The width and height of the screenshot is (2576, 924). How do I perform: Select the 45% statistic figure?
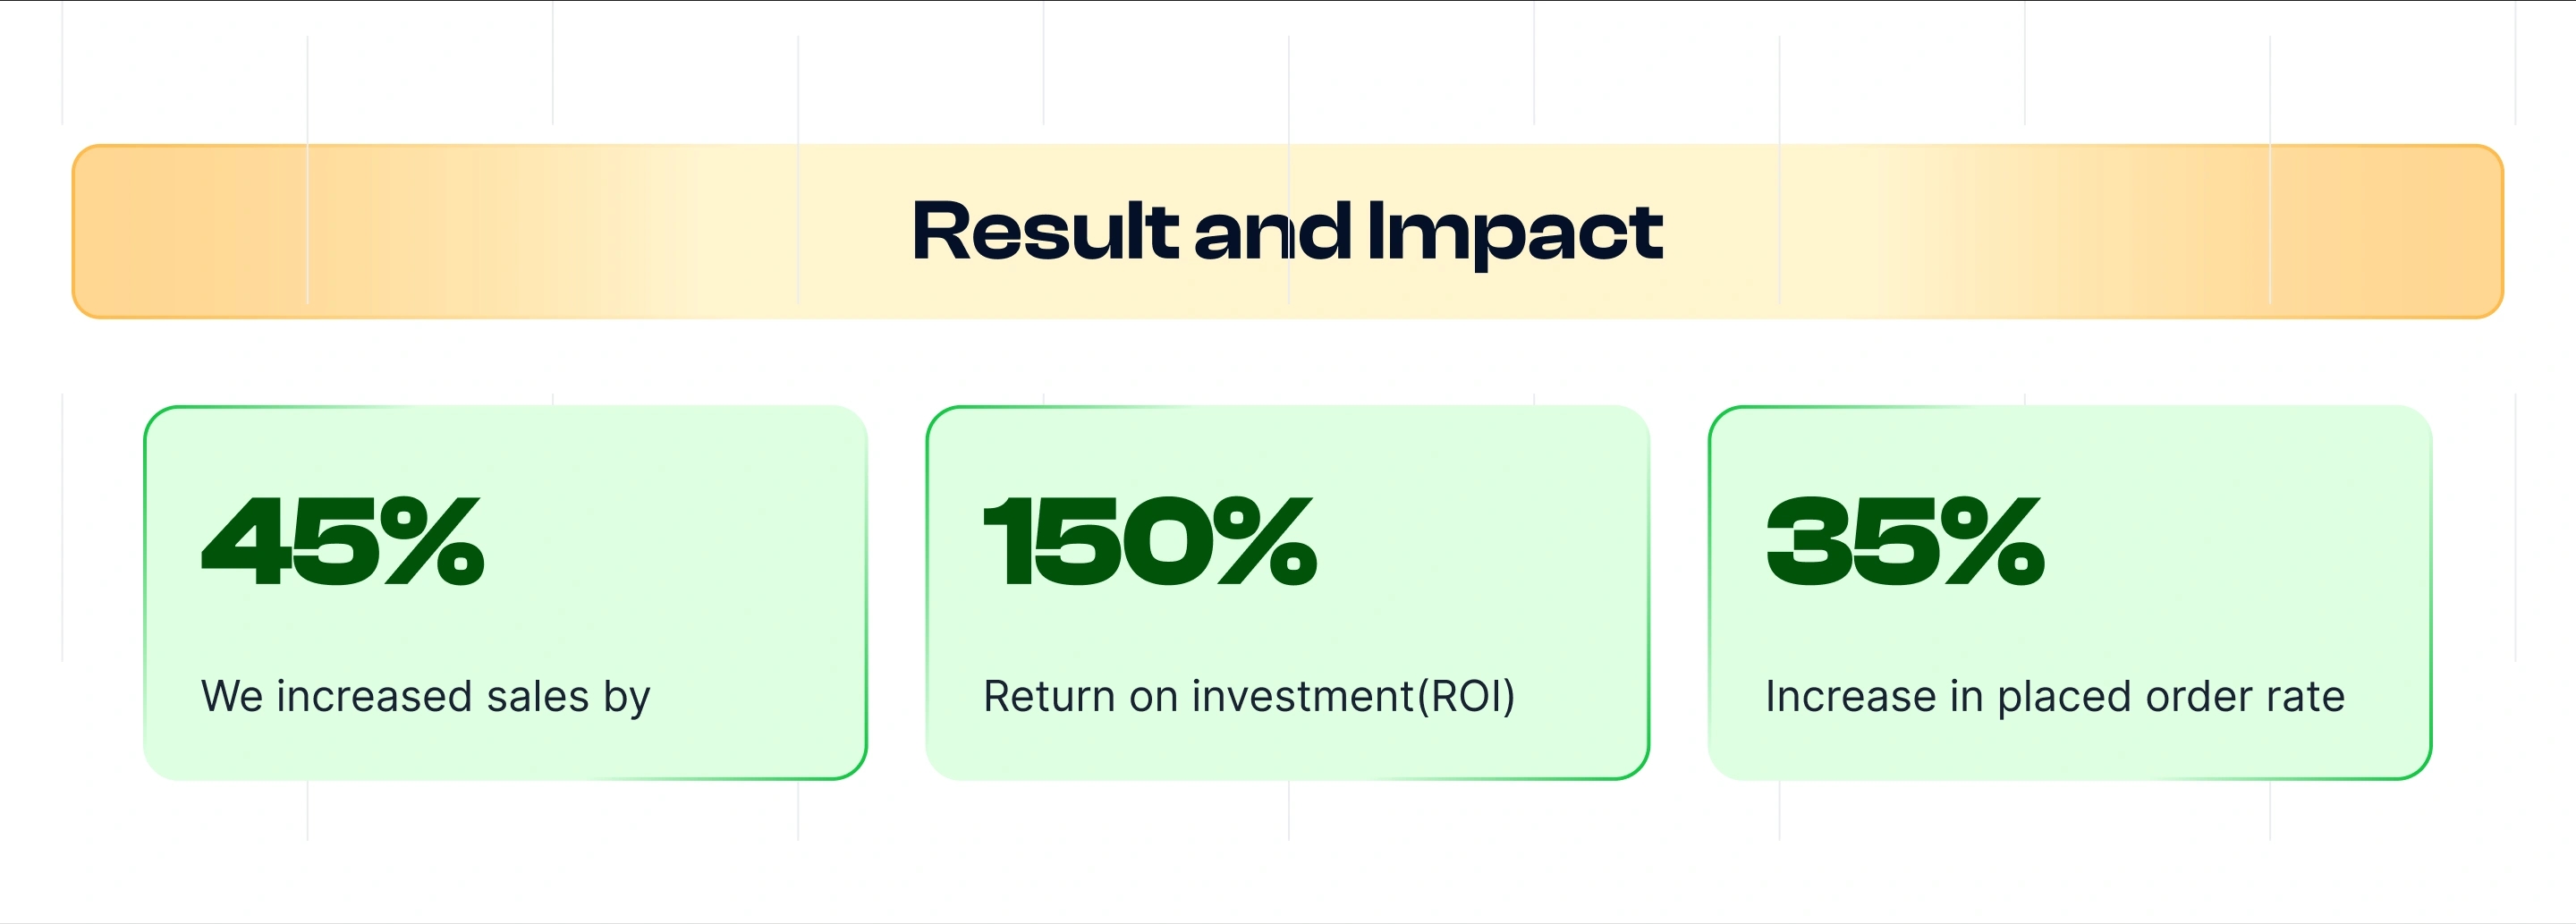coord(343,541)
